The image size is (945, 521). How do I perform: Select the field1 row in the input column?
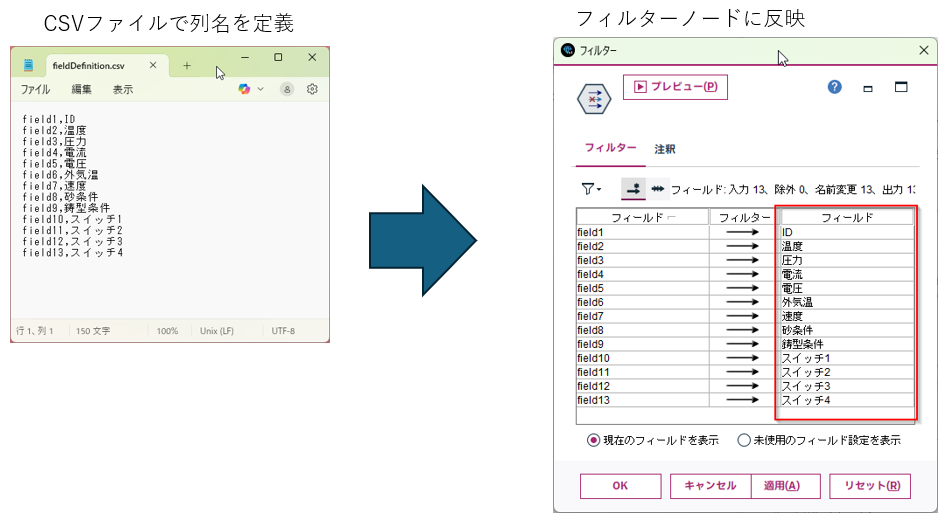pyautogui.click(x=642, y=232)
